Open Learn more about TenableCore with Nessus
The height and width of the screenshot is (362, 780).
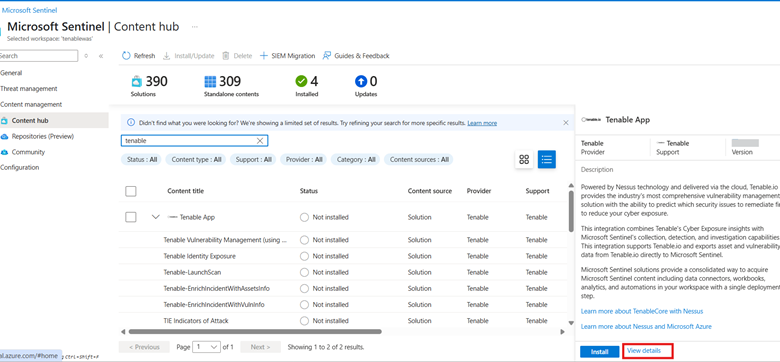coord(642,311)
